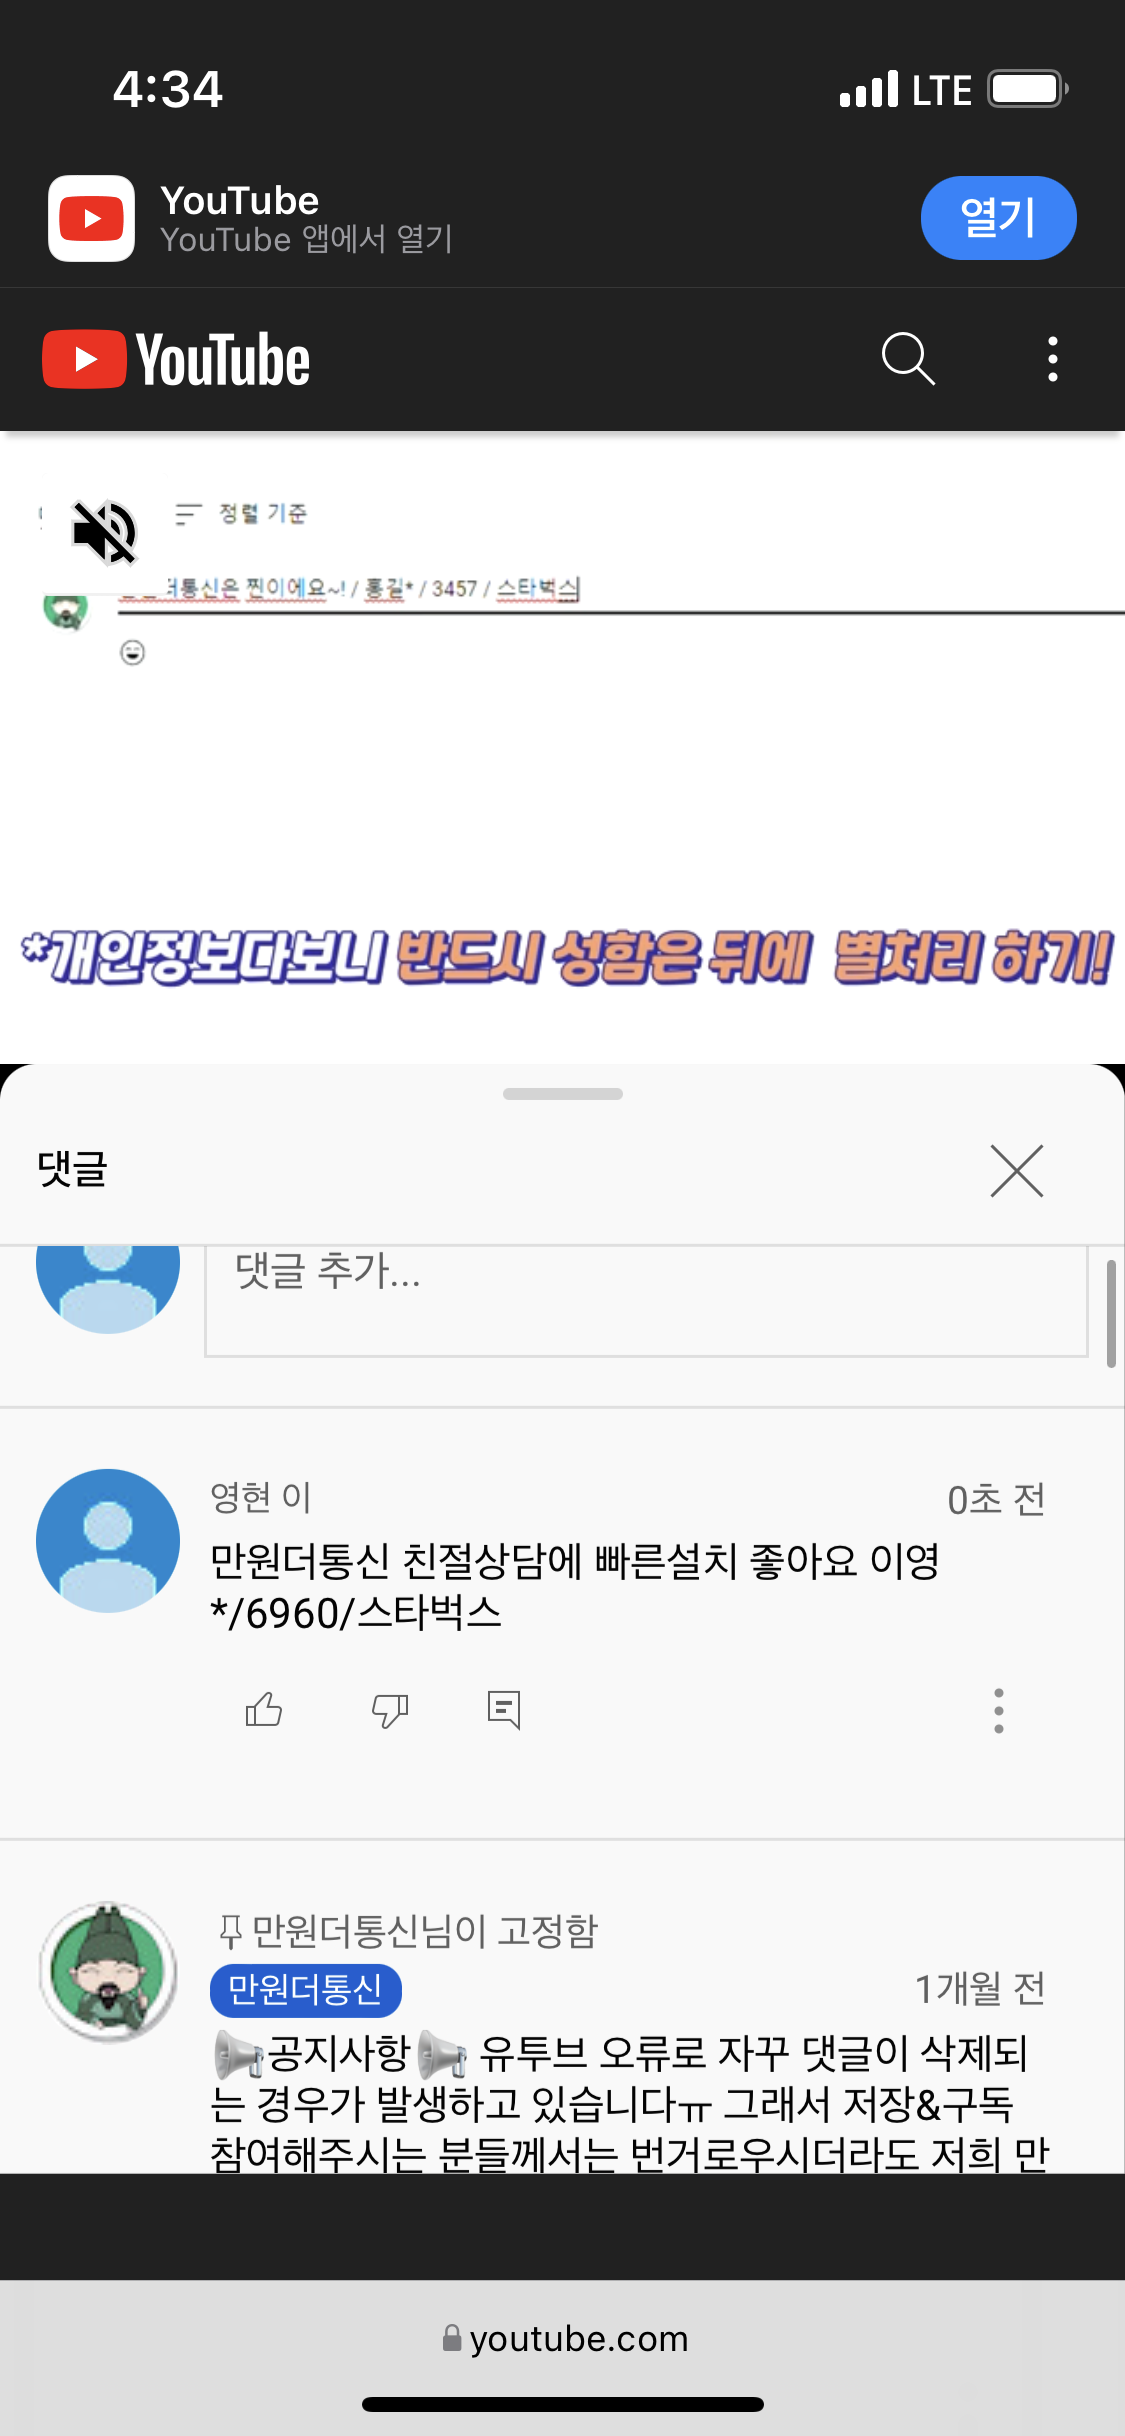Reply to the 영현 이 comment
Viewport: 1125px width, 2436px height.
pyautogui.click(x=504, y=1710)
